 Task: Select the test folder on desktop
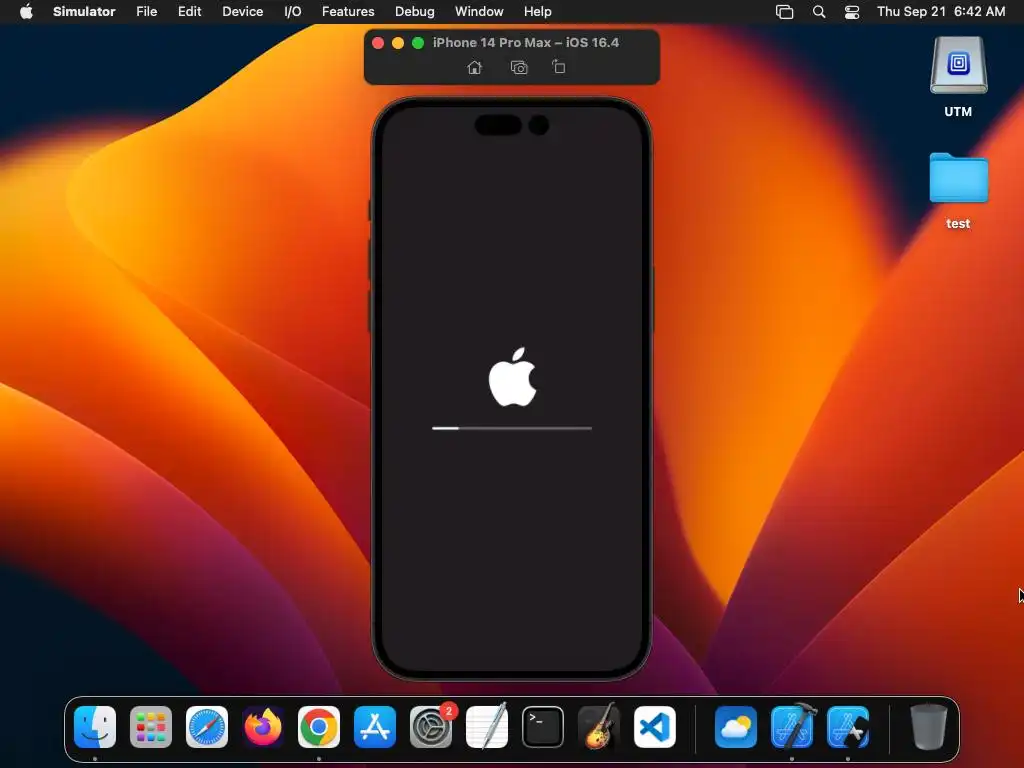958,191
